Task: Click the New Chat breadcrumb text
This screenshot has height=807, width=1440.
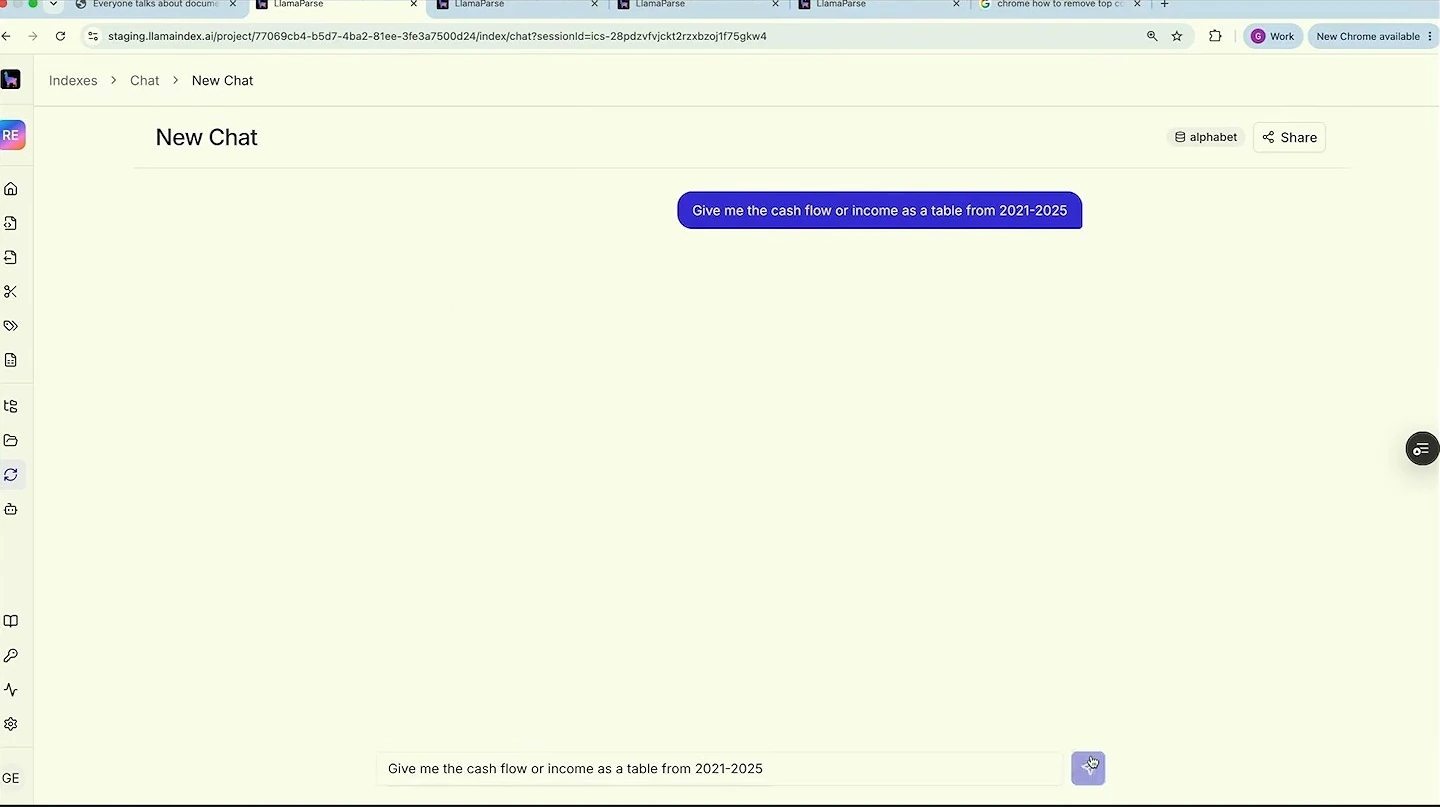Action: point(223,80)
